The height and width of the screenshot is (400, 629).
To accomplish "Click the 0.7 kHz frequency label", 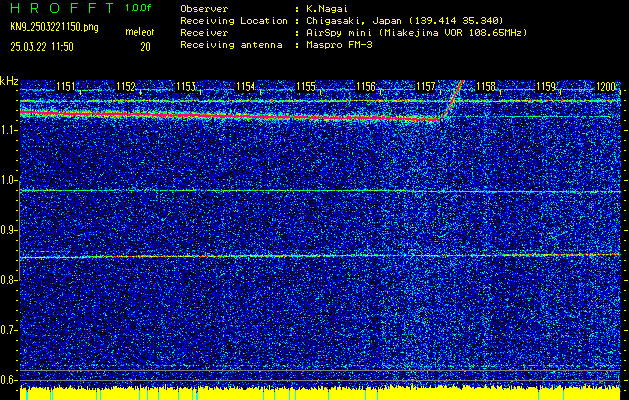I will tap(8, 330).
